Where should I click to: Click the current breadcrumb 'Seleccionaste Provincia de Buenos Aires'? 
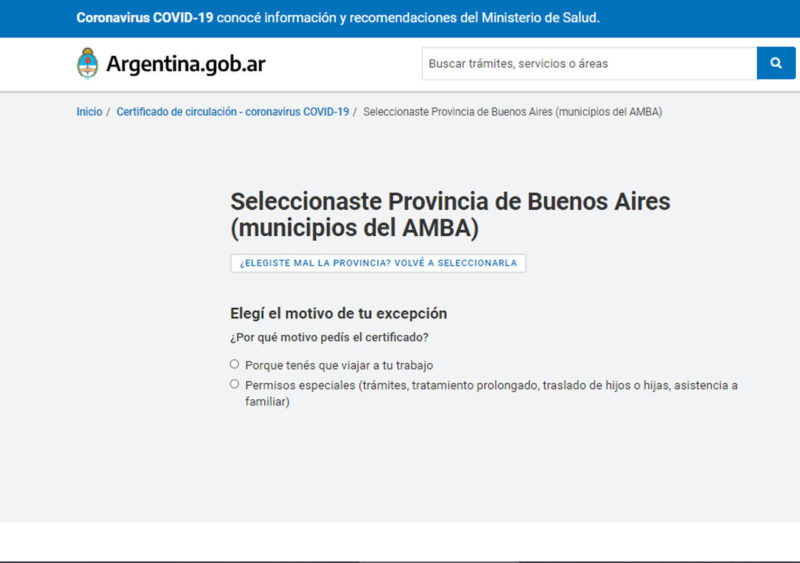coord(512,112)
